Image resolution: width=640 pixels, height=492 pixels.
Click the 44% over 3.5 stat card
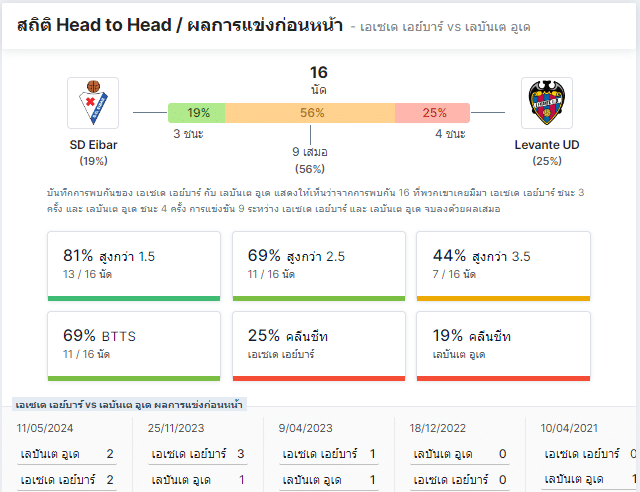click(503, 266)
